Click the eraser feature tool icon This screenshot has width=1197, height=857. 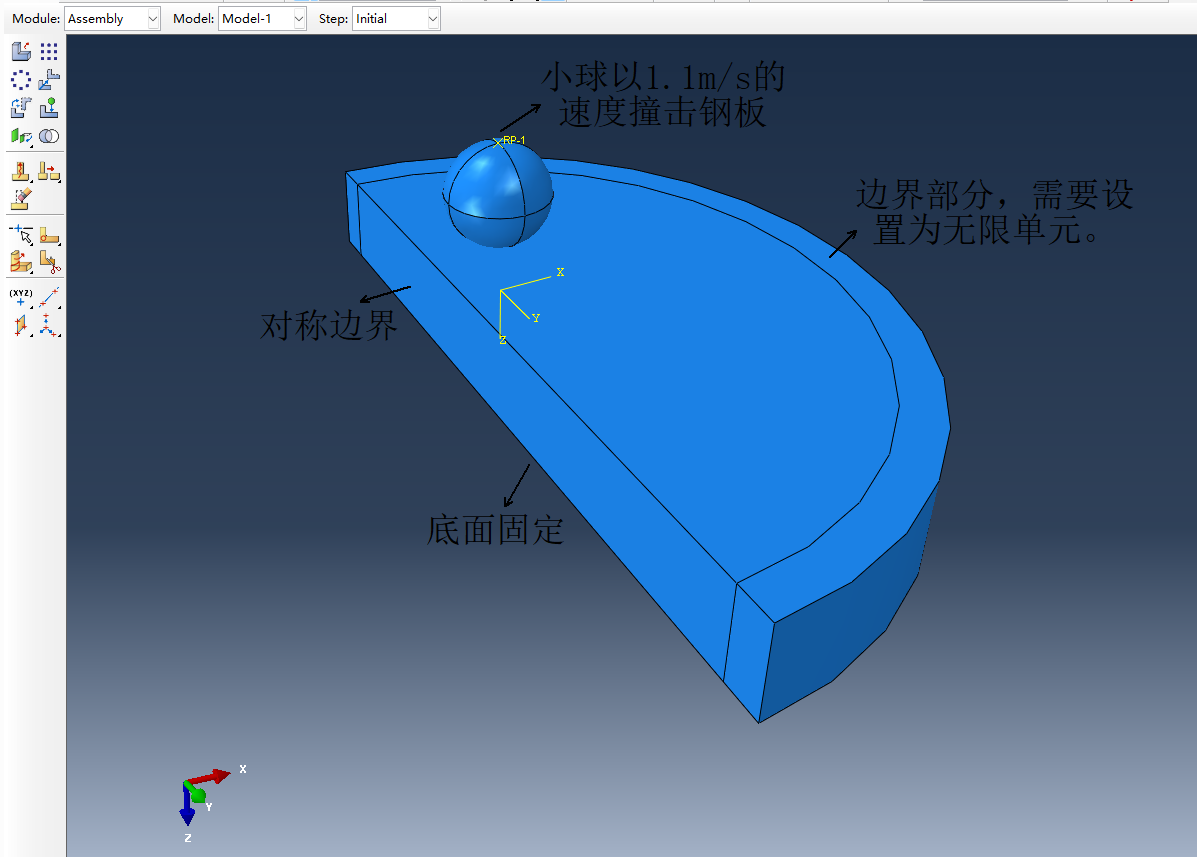[x=20, y=198]
